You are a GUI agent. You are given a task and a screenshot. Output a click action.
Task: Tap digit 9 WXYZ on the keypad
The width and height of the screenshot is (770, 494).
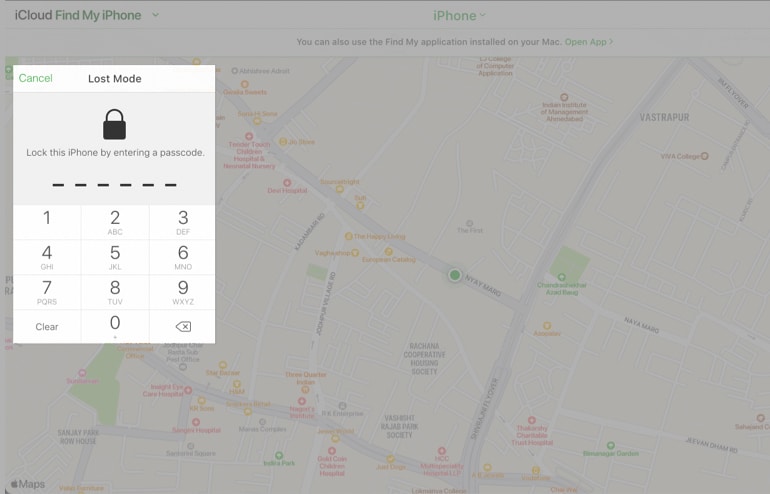[x=183, y=292]
